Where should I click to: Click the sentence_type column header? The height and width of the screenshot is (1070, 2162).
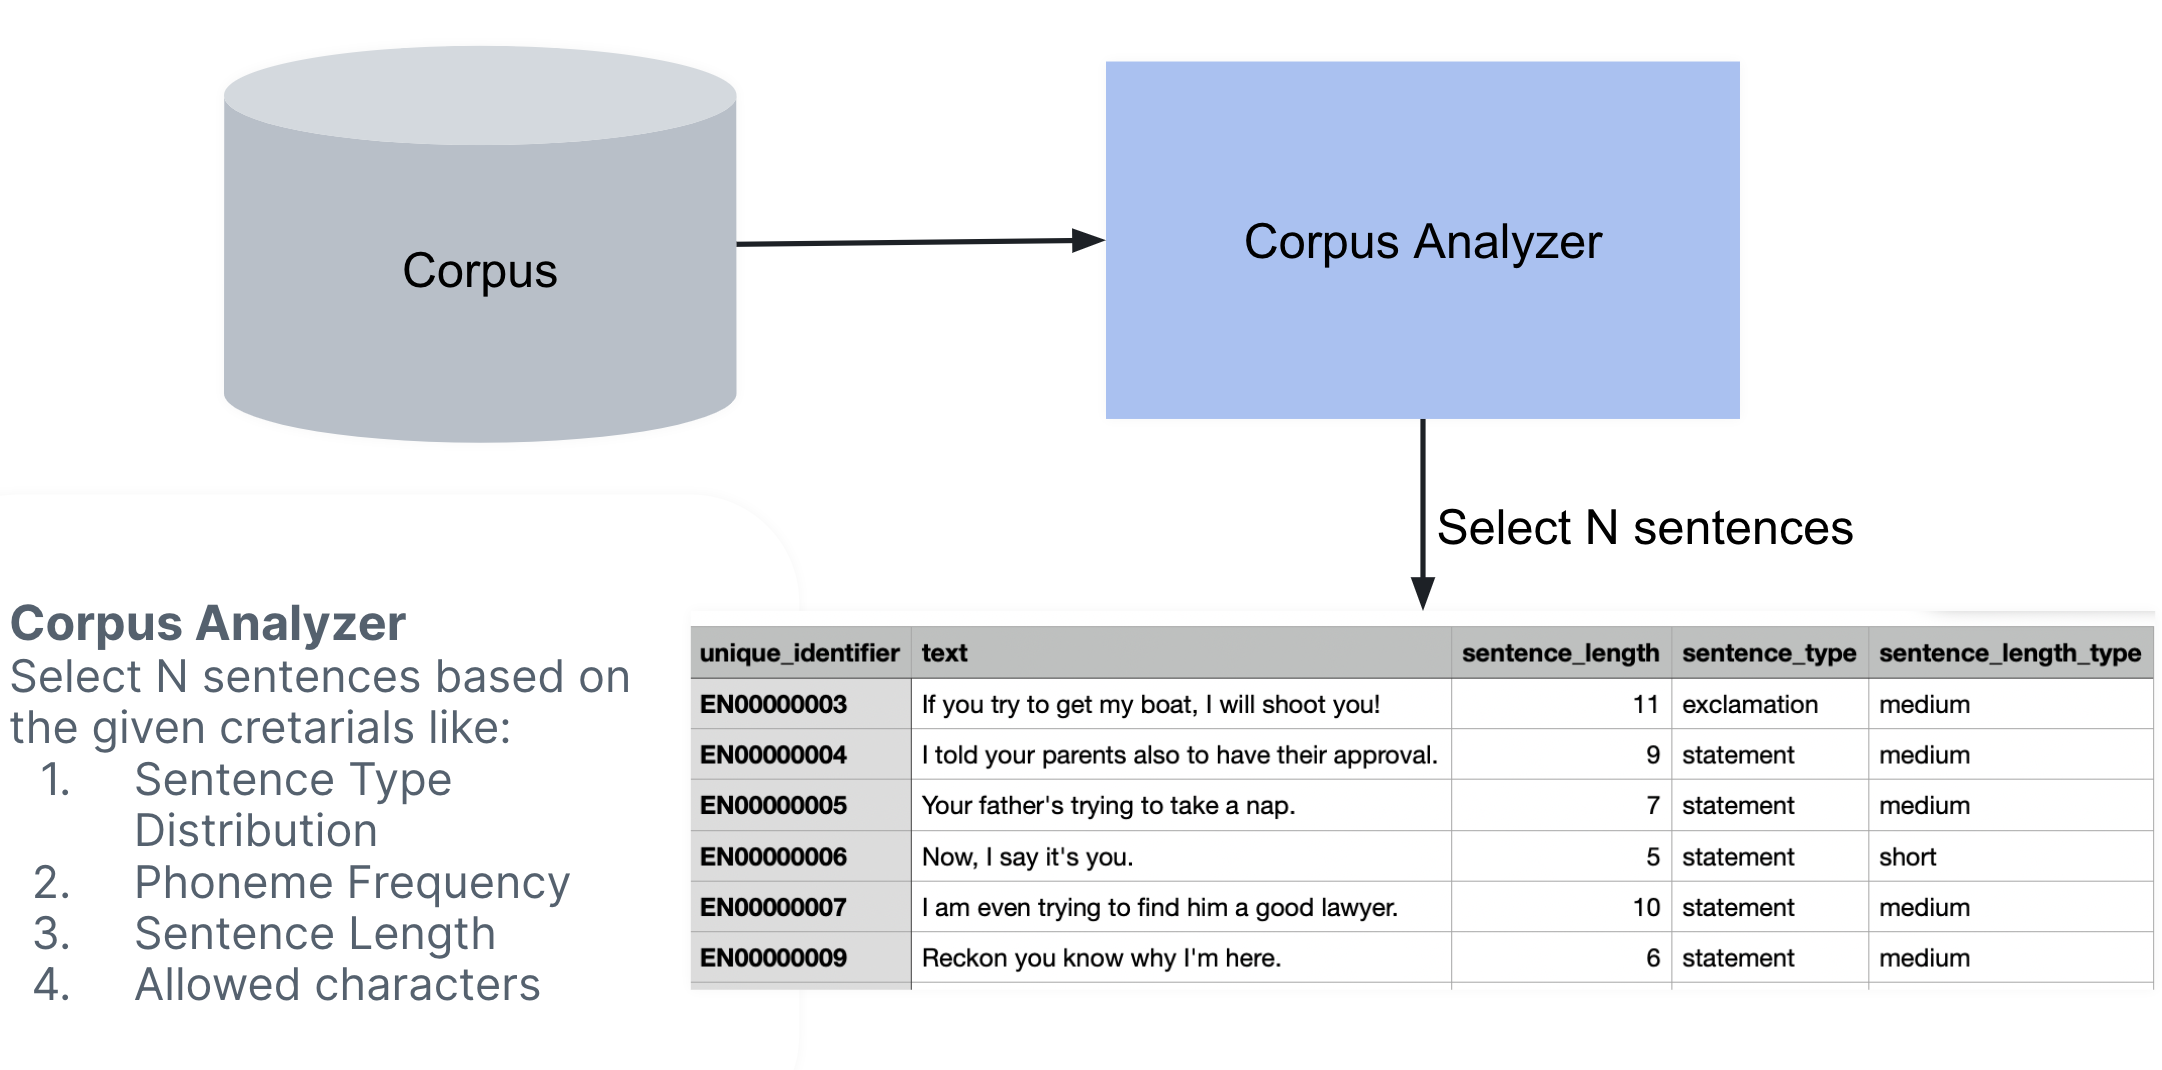[1769, 653]
